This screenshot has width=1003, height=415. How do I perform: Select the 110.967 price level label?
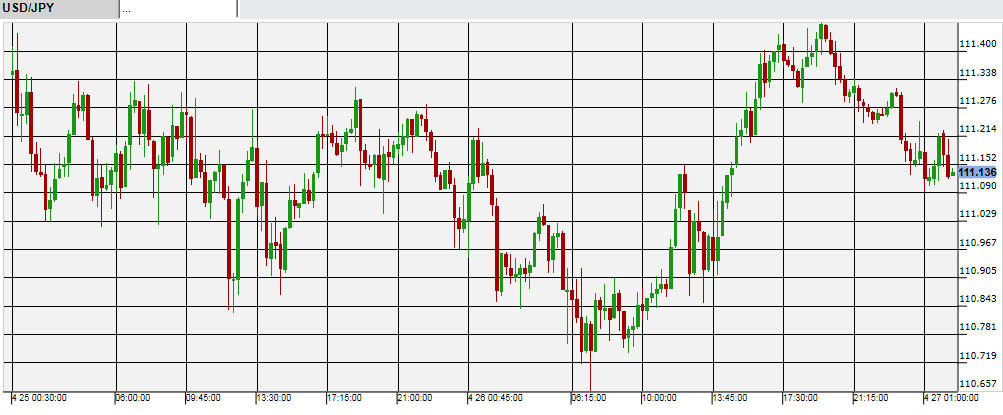pos(978,243)
